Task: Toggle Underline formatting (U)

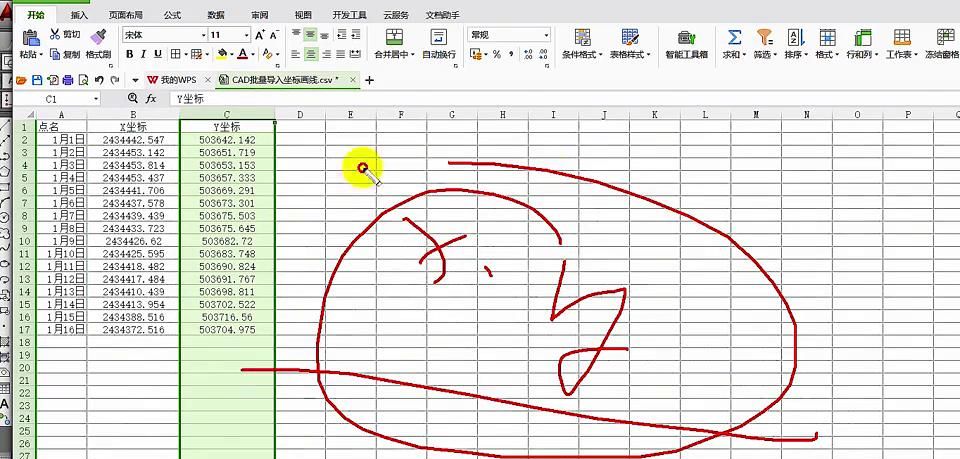Action: [x=158, y=54]
